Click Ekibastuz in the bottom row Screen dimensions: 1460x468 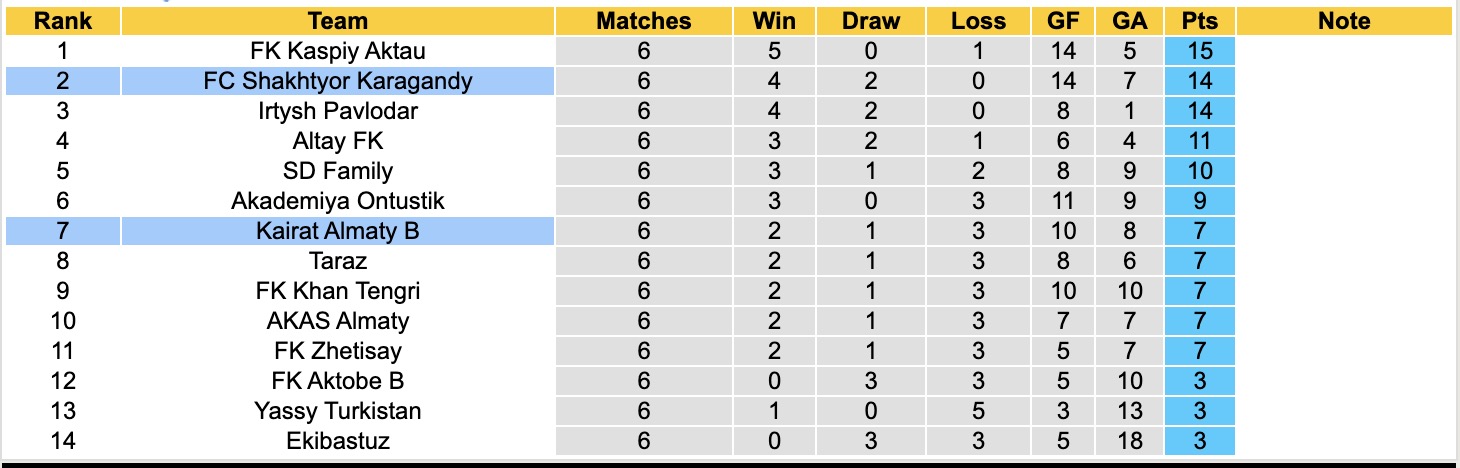point(338,441)
